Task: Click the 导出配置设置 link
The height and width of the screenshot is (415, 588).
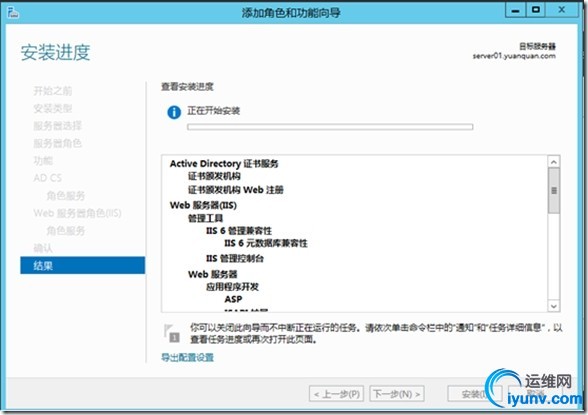Action: click(188, 357)
